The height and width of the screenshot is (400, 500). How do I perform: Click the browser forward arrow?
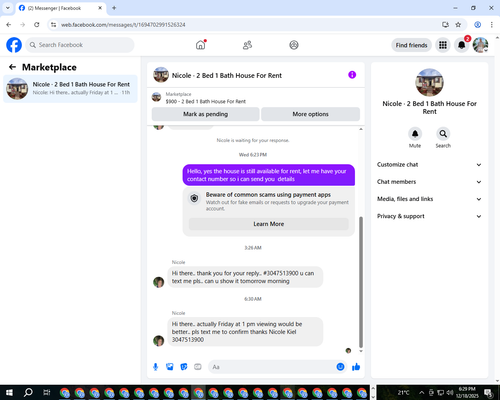click(x=23, y=25)
